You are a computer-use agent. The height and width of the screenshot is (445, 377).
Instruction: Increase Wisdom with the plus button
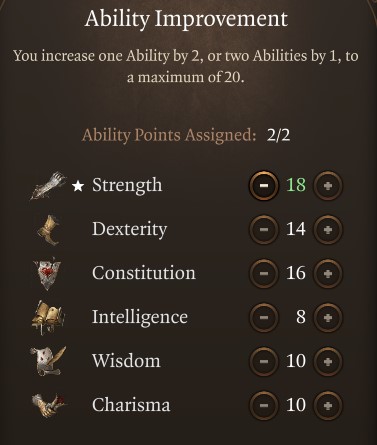(x=328, y=361)
